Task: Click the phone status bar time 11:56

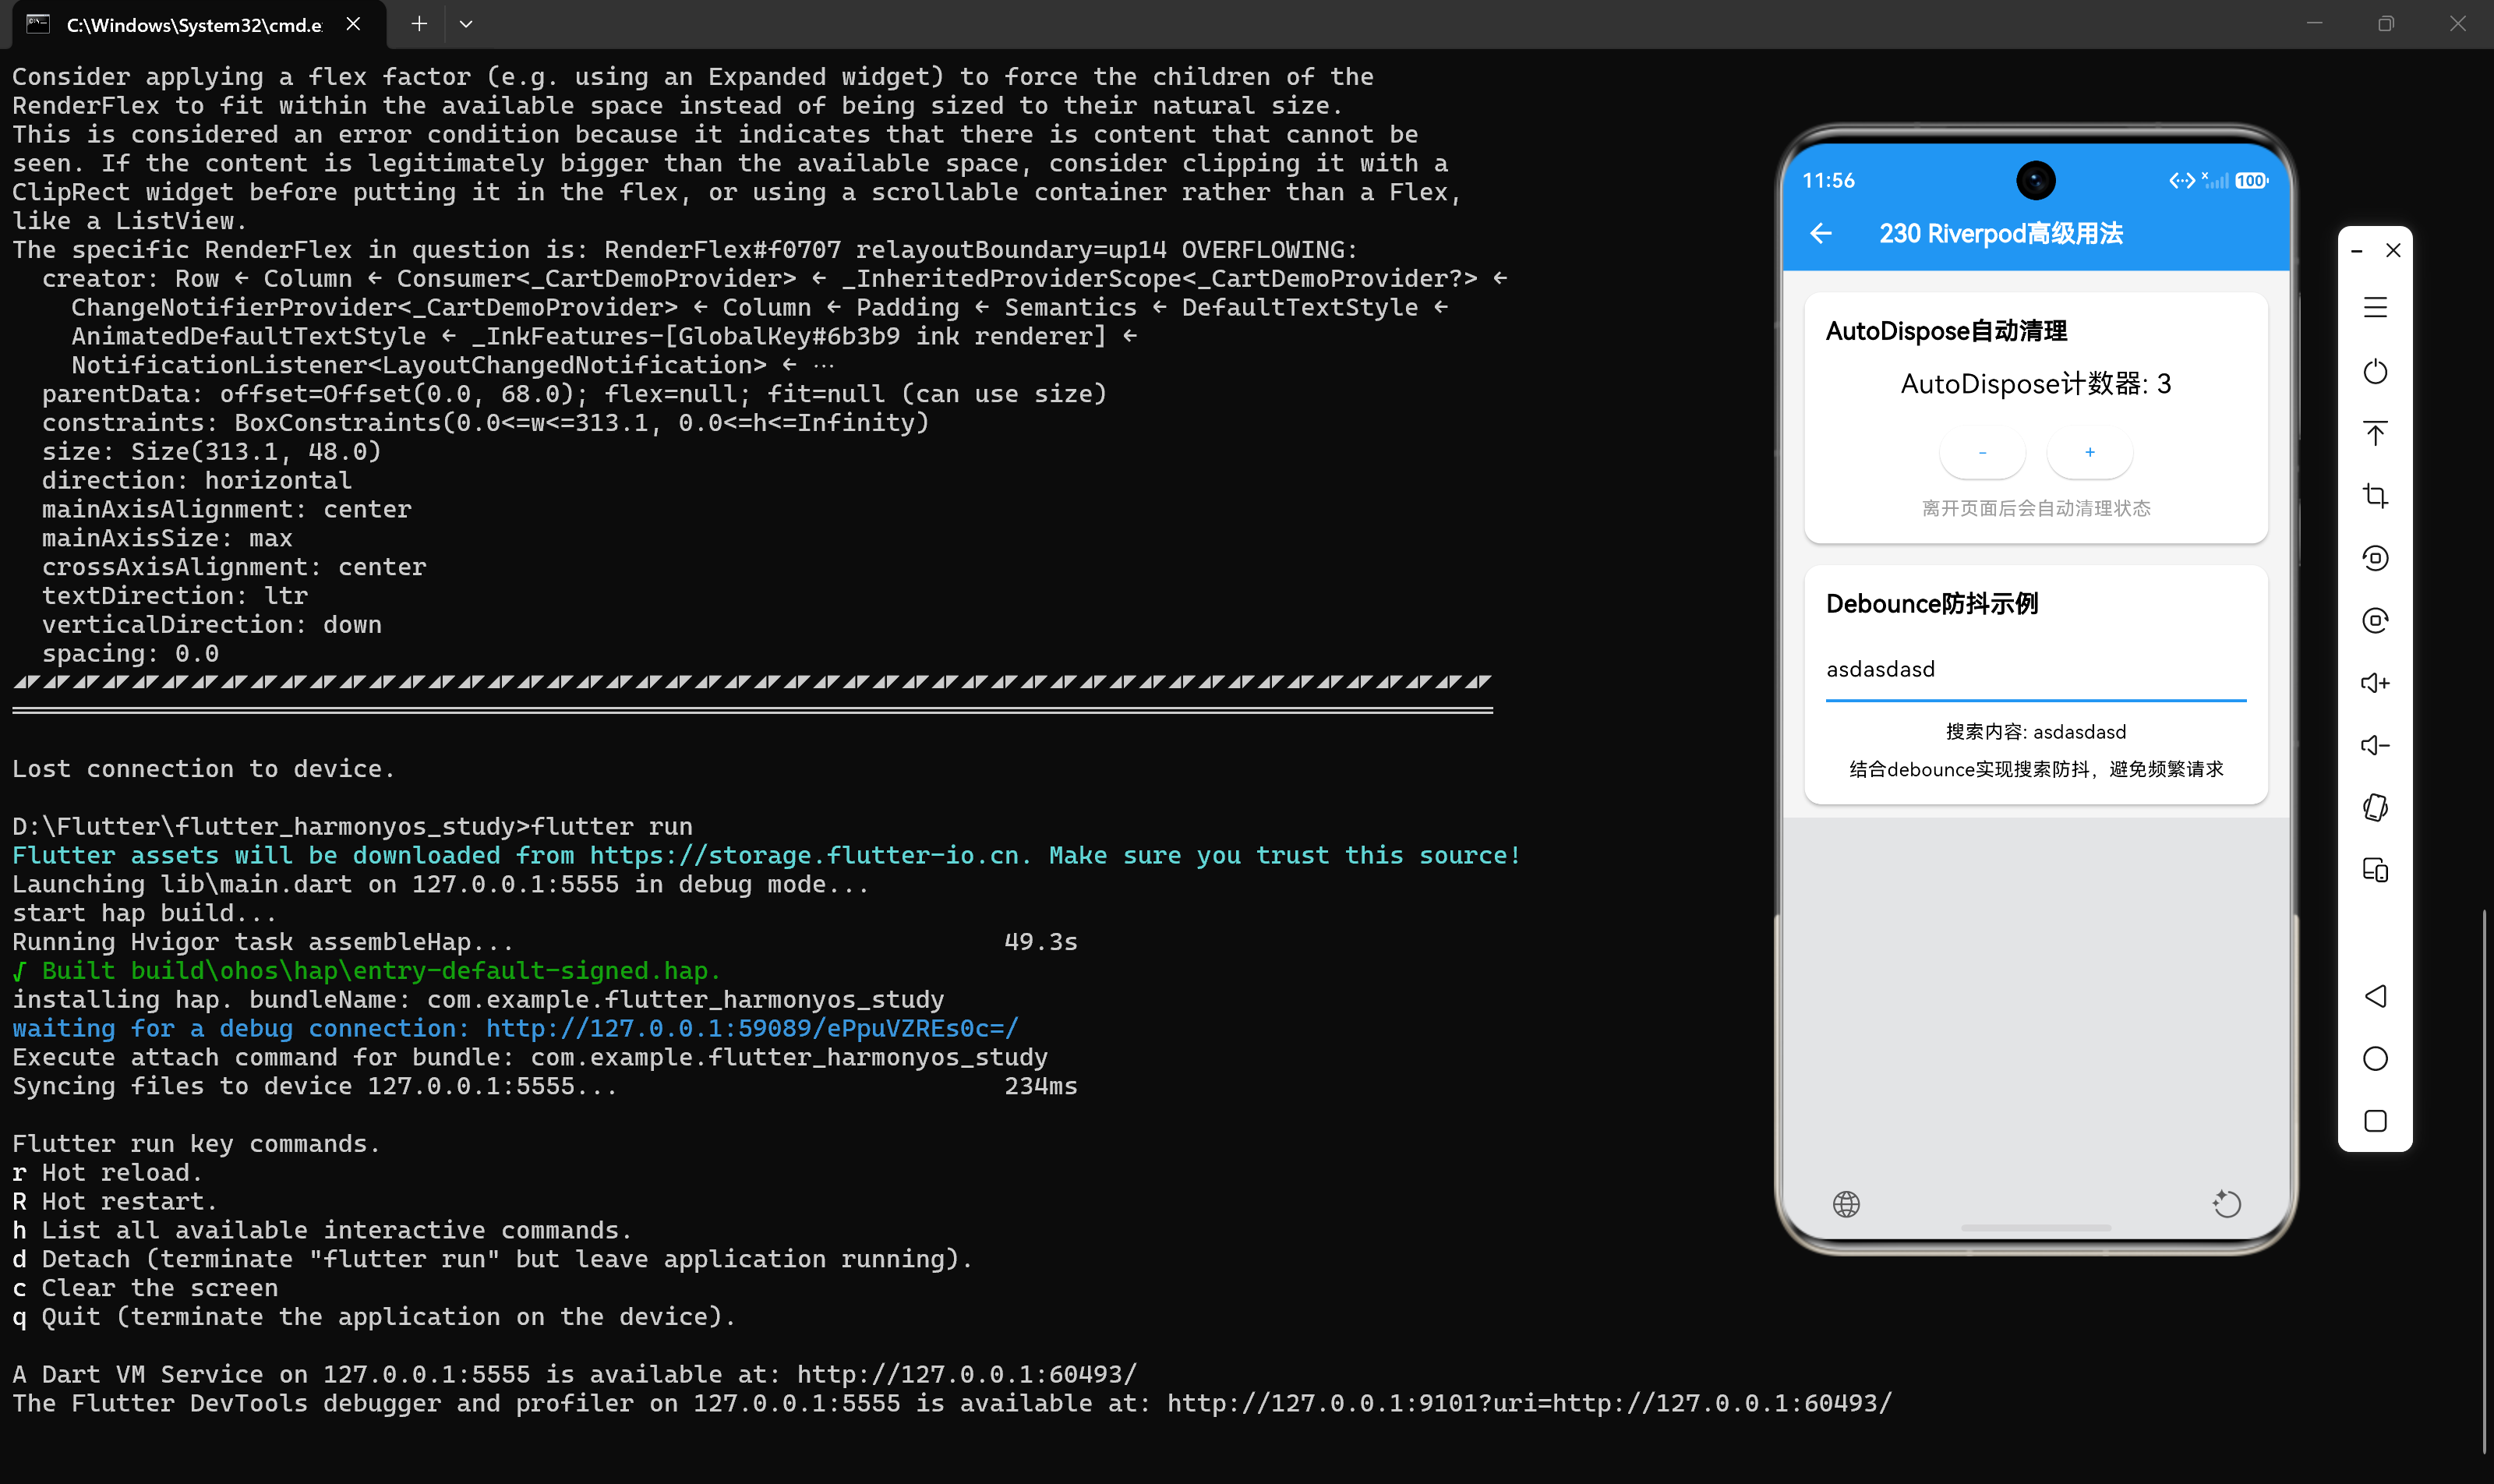Action: click(x=1828, y=181)
